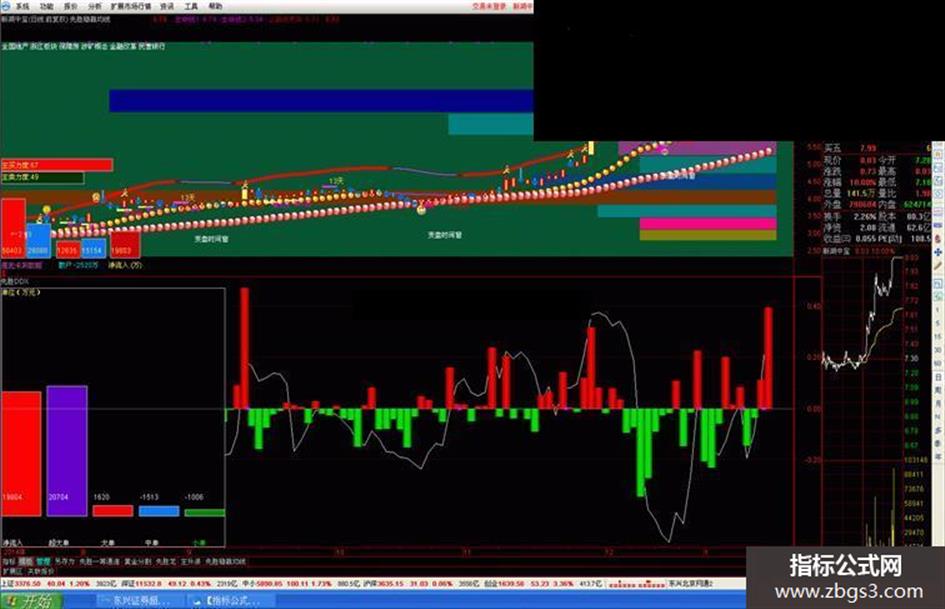Select the N-day period button
Screen dimensions: 945x609
[938, 417]
